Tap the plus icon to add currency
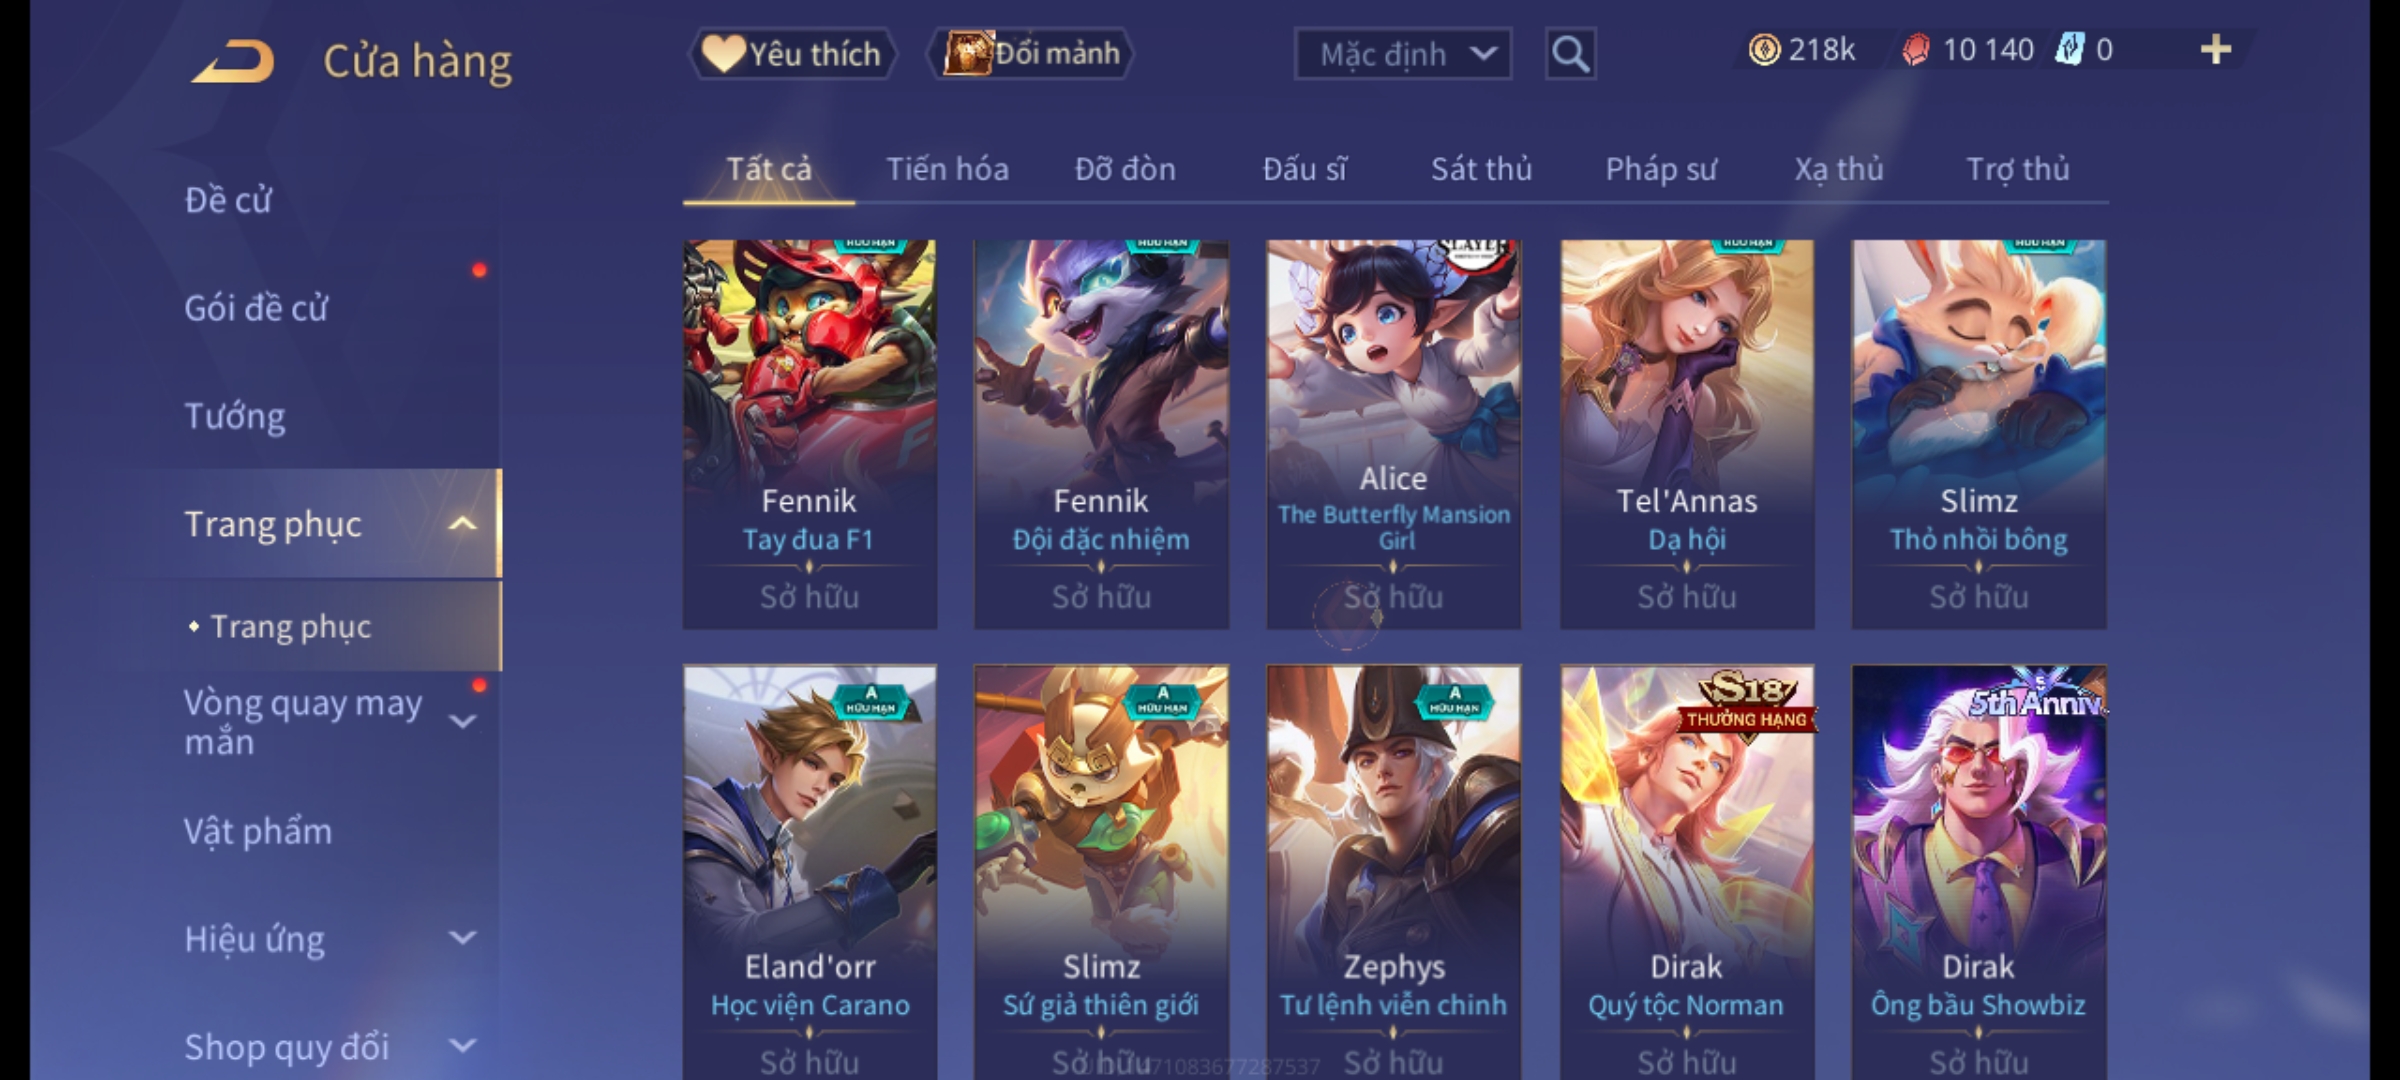 tap(2216, 49)
